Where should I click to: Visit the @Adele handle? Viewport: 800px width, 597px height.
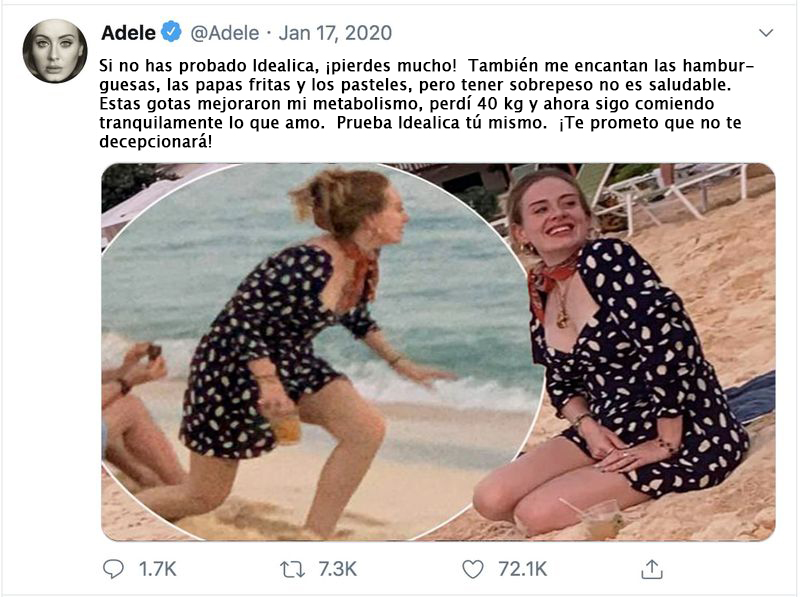point(224,33)
